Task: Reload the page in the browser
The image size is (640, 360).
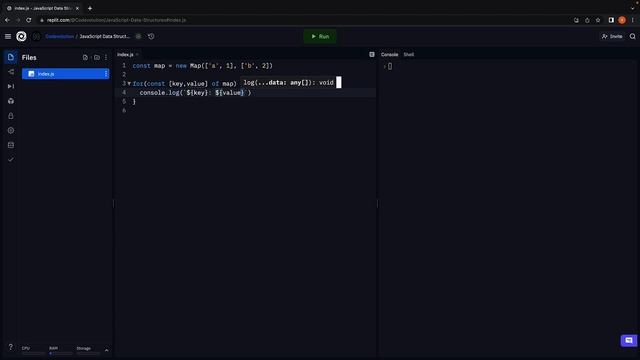Action: tap(29, 20)
